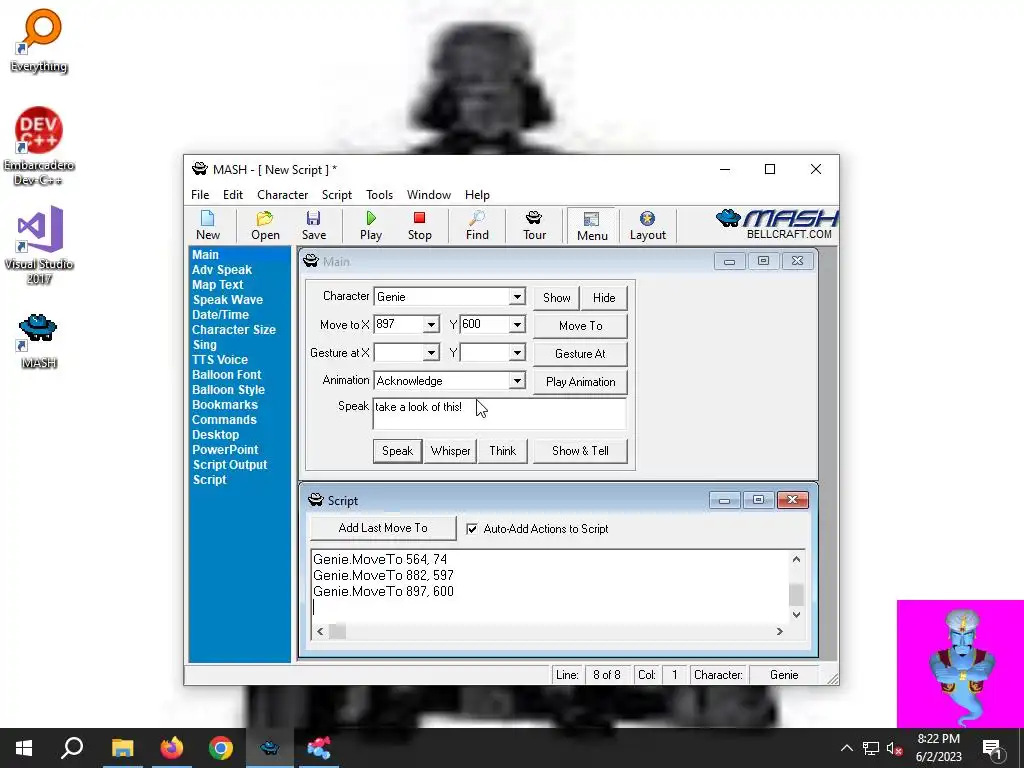Open the Help menu
Screen dimensions: 1024x768
(477, 195)
